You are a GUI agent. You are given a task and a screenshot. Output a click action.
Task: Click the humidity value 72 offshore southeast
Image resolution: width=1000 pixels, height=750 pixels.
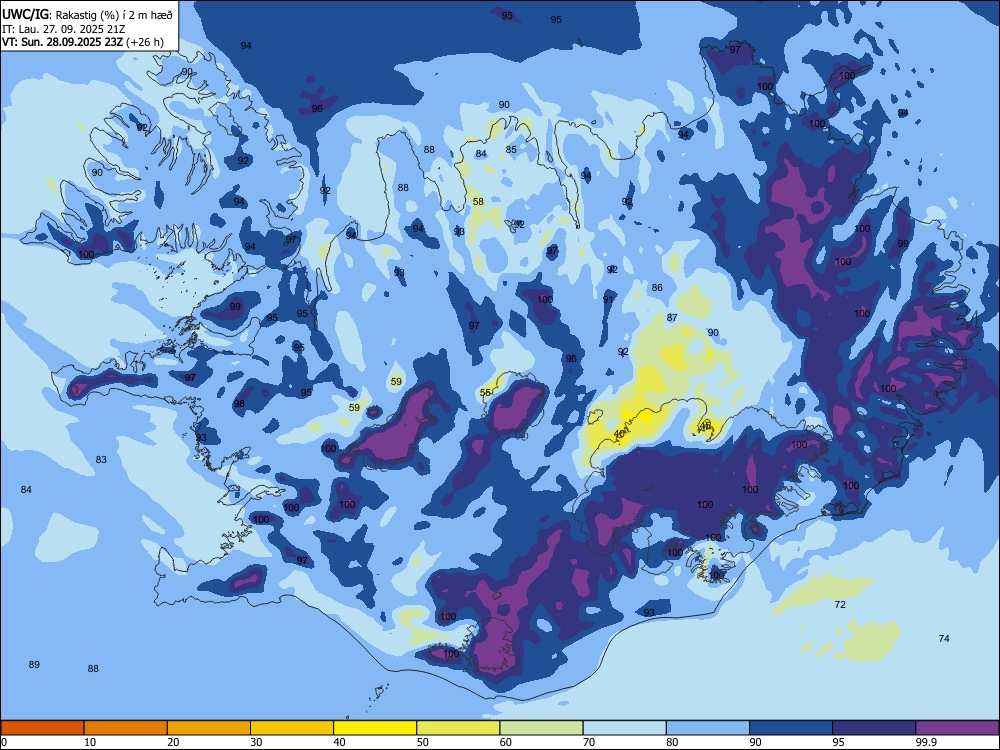[840, 605]
